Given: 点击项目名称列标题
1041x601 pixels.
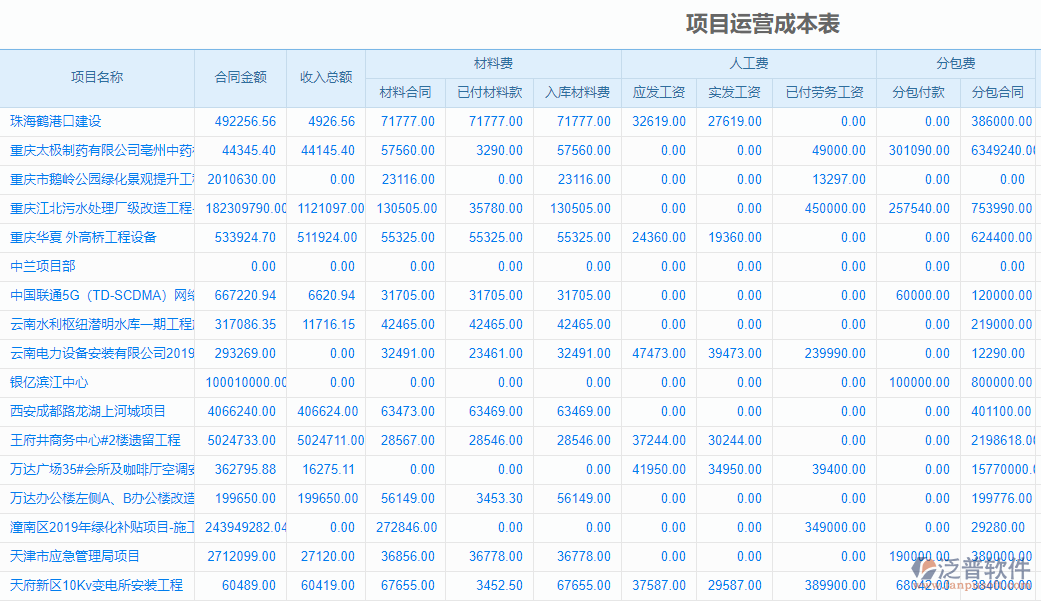Looking at the screenshot, I should click(96, 77).
